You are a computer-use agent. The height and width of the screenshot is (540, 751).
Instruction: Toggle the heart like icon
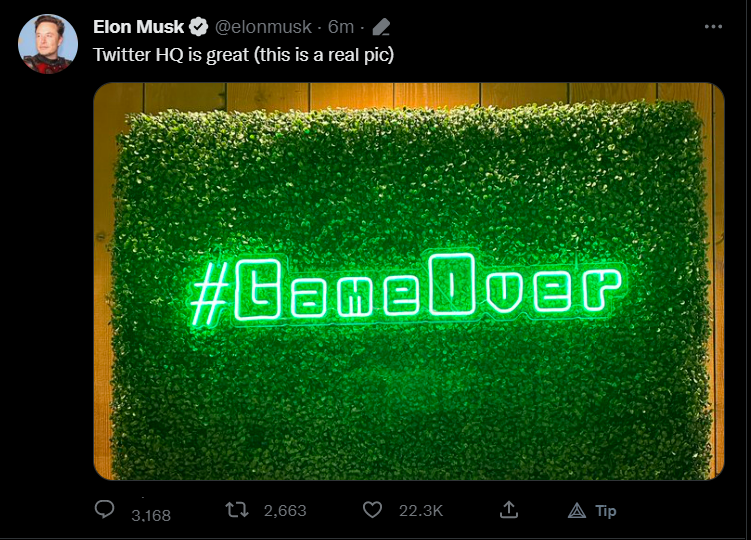coord(372,510)
